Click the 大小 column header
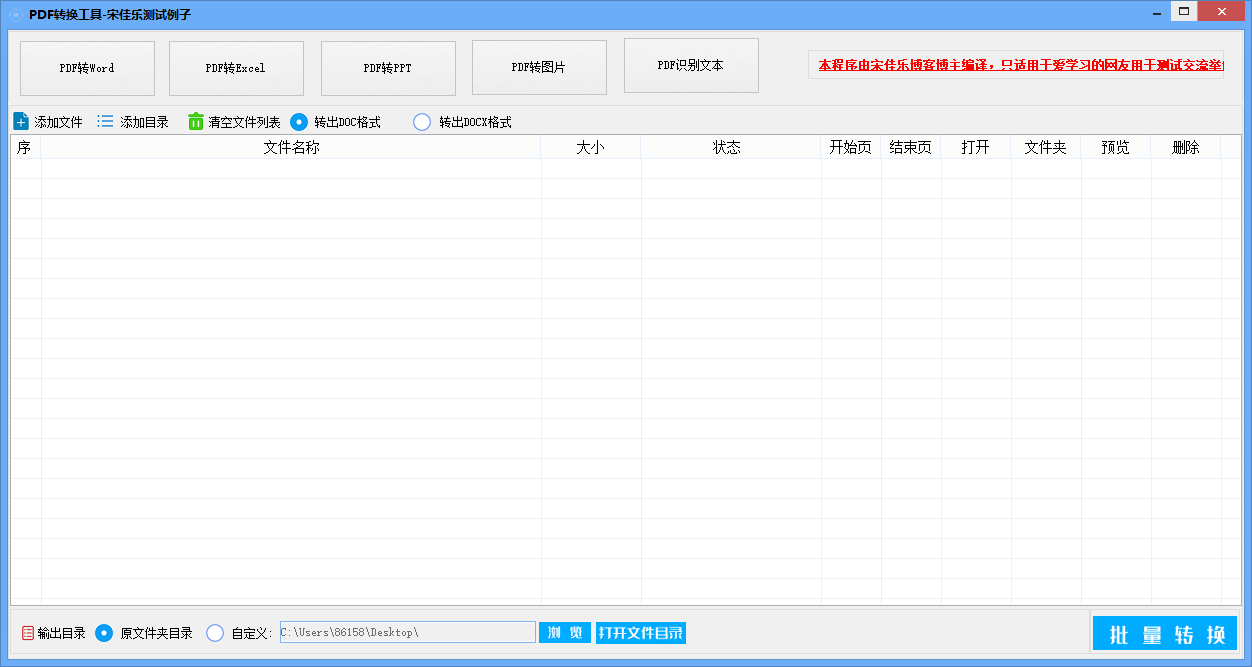Viewport: 1252px width, 667px height. (591, 147)
